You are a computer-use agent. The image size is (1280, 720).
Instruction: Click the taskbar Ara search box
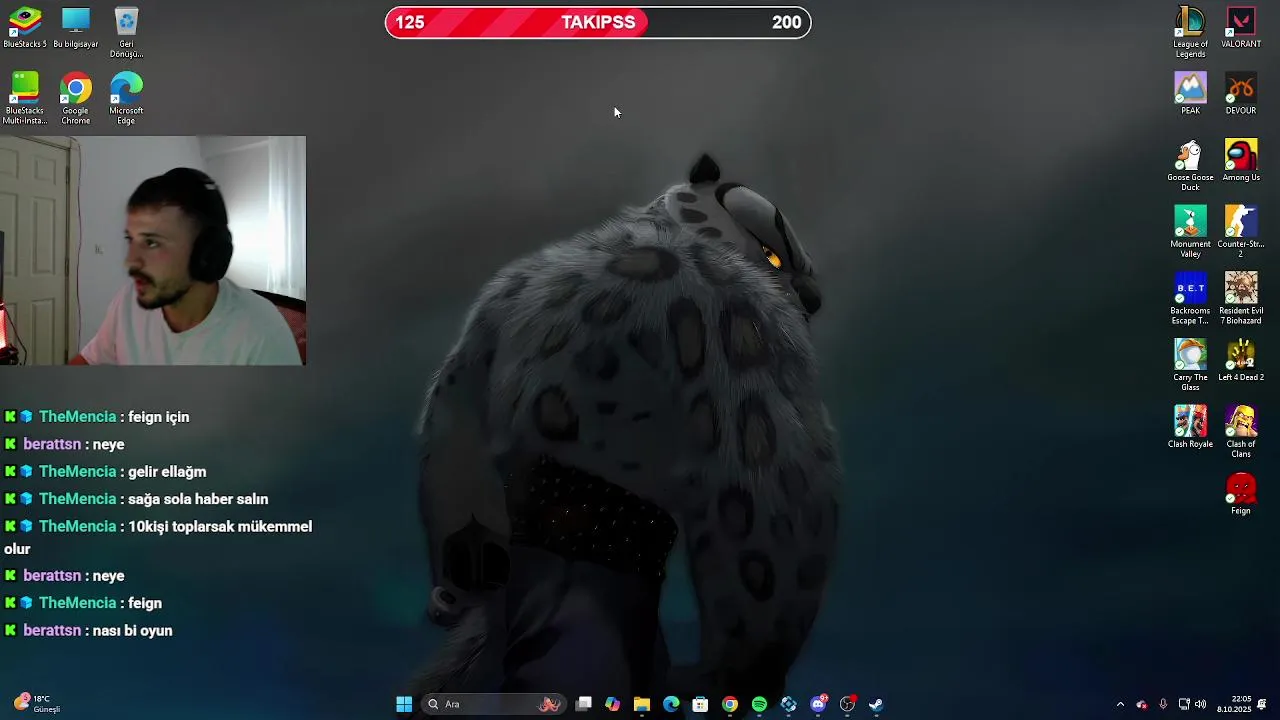[x=494, y=704]
